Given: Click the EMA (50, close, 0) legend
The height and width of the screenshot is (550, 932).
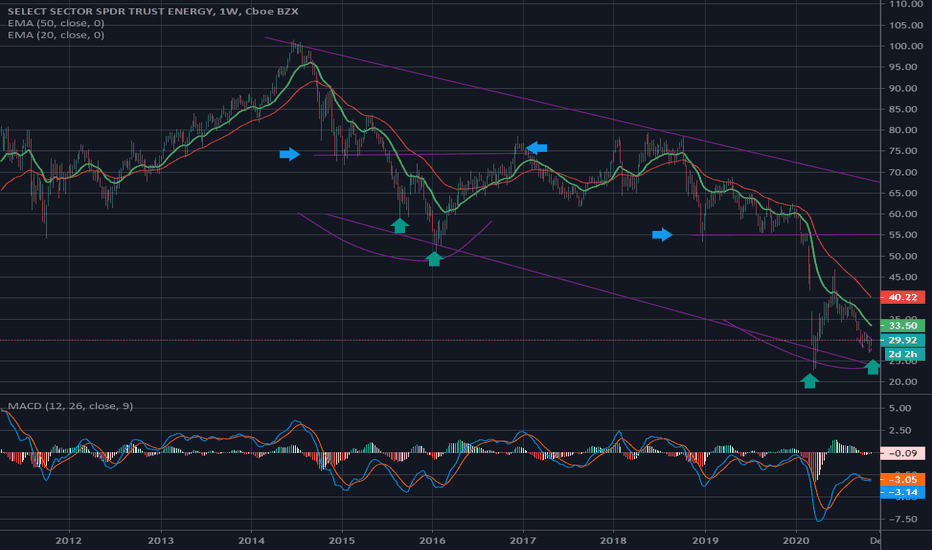Looking at the screenshot, I should pos(56,23).
